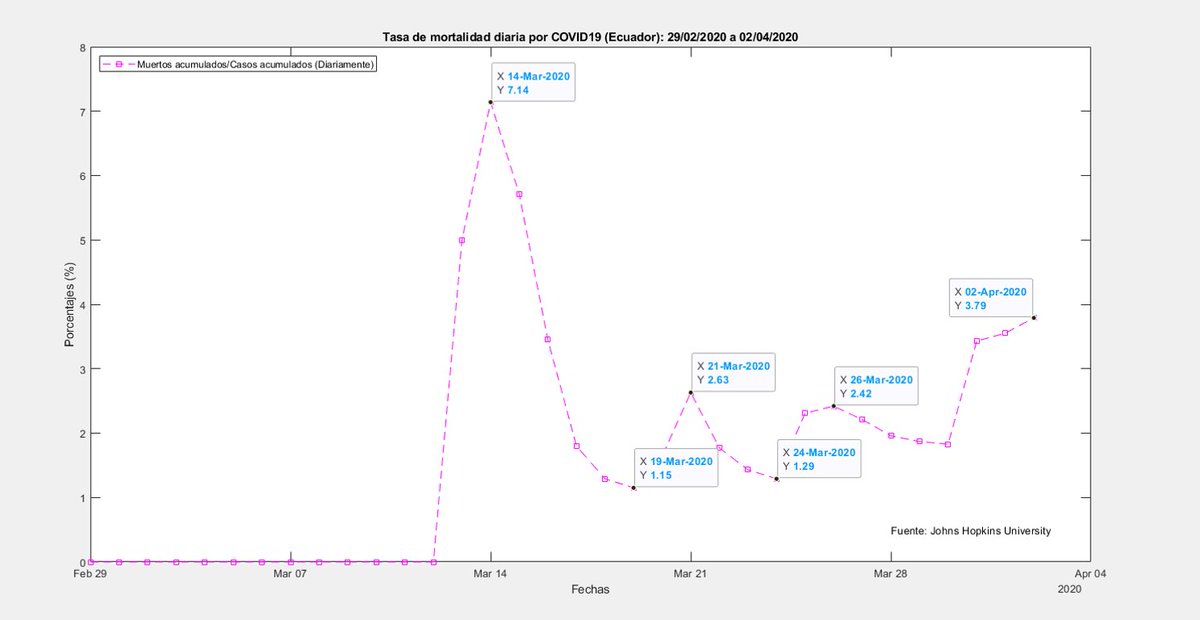Screen dimensions: 1200x620
Task: Click the data point marker at 21-Mar peak
Action: pos(690,392)
